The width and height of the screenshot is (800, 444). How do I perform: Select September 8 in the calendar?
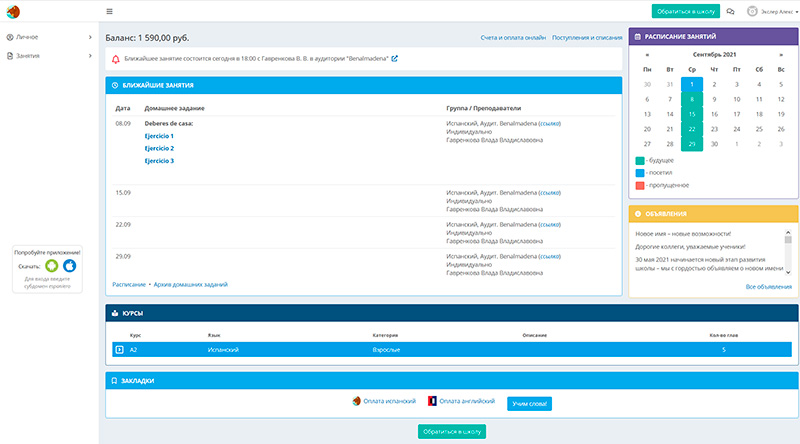[x=692, y=99]
